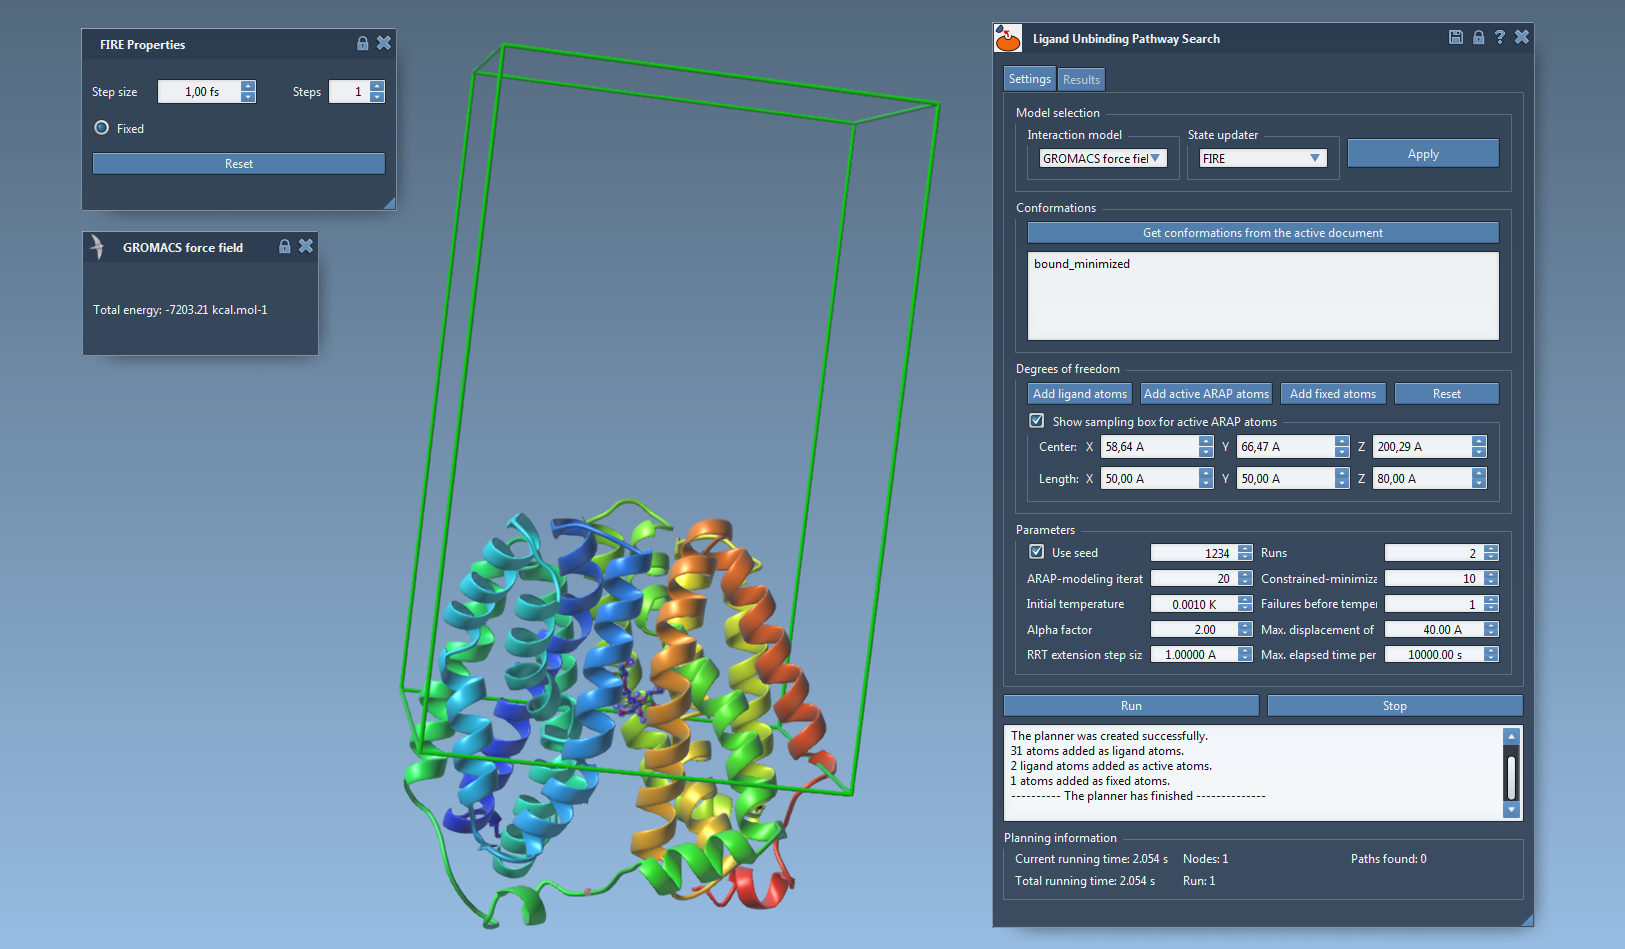Click the lock icon in GROMACS force field panel
Viewport: 1625px width, 949px height.
click(x=284, y=246)
